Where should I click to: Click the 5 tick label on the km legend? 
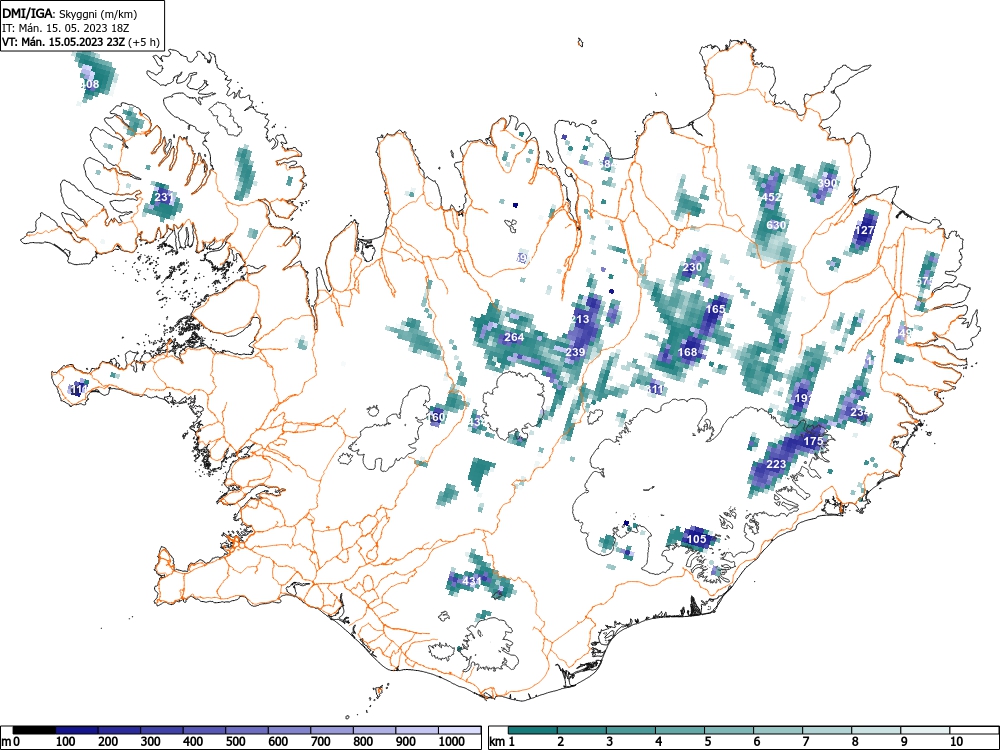point(708,742)
